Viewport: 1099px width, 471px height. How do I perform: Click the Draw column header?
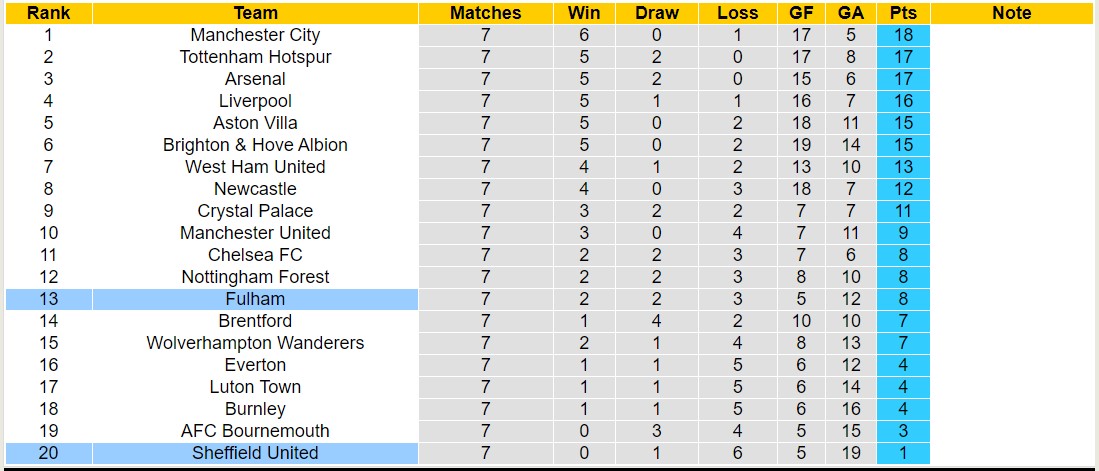pos(657,13)
